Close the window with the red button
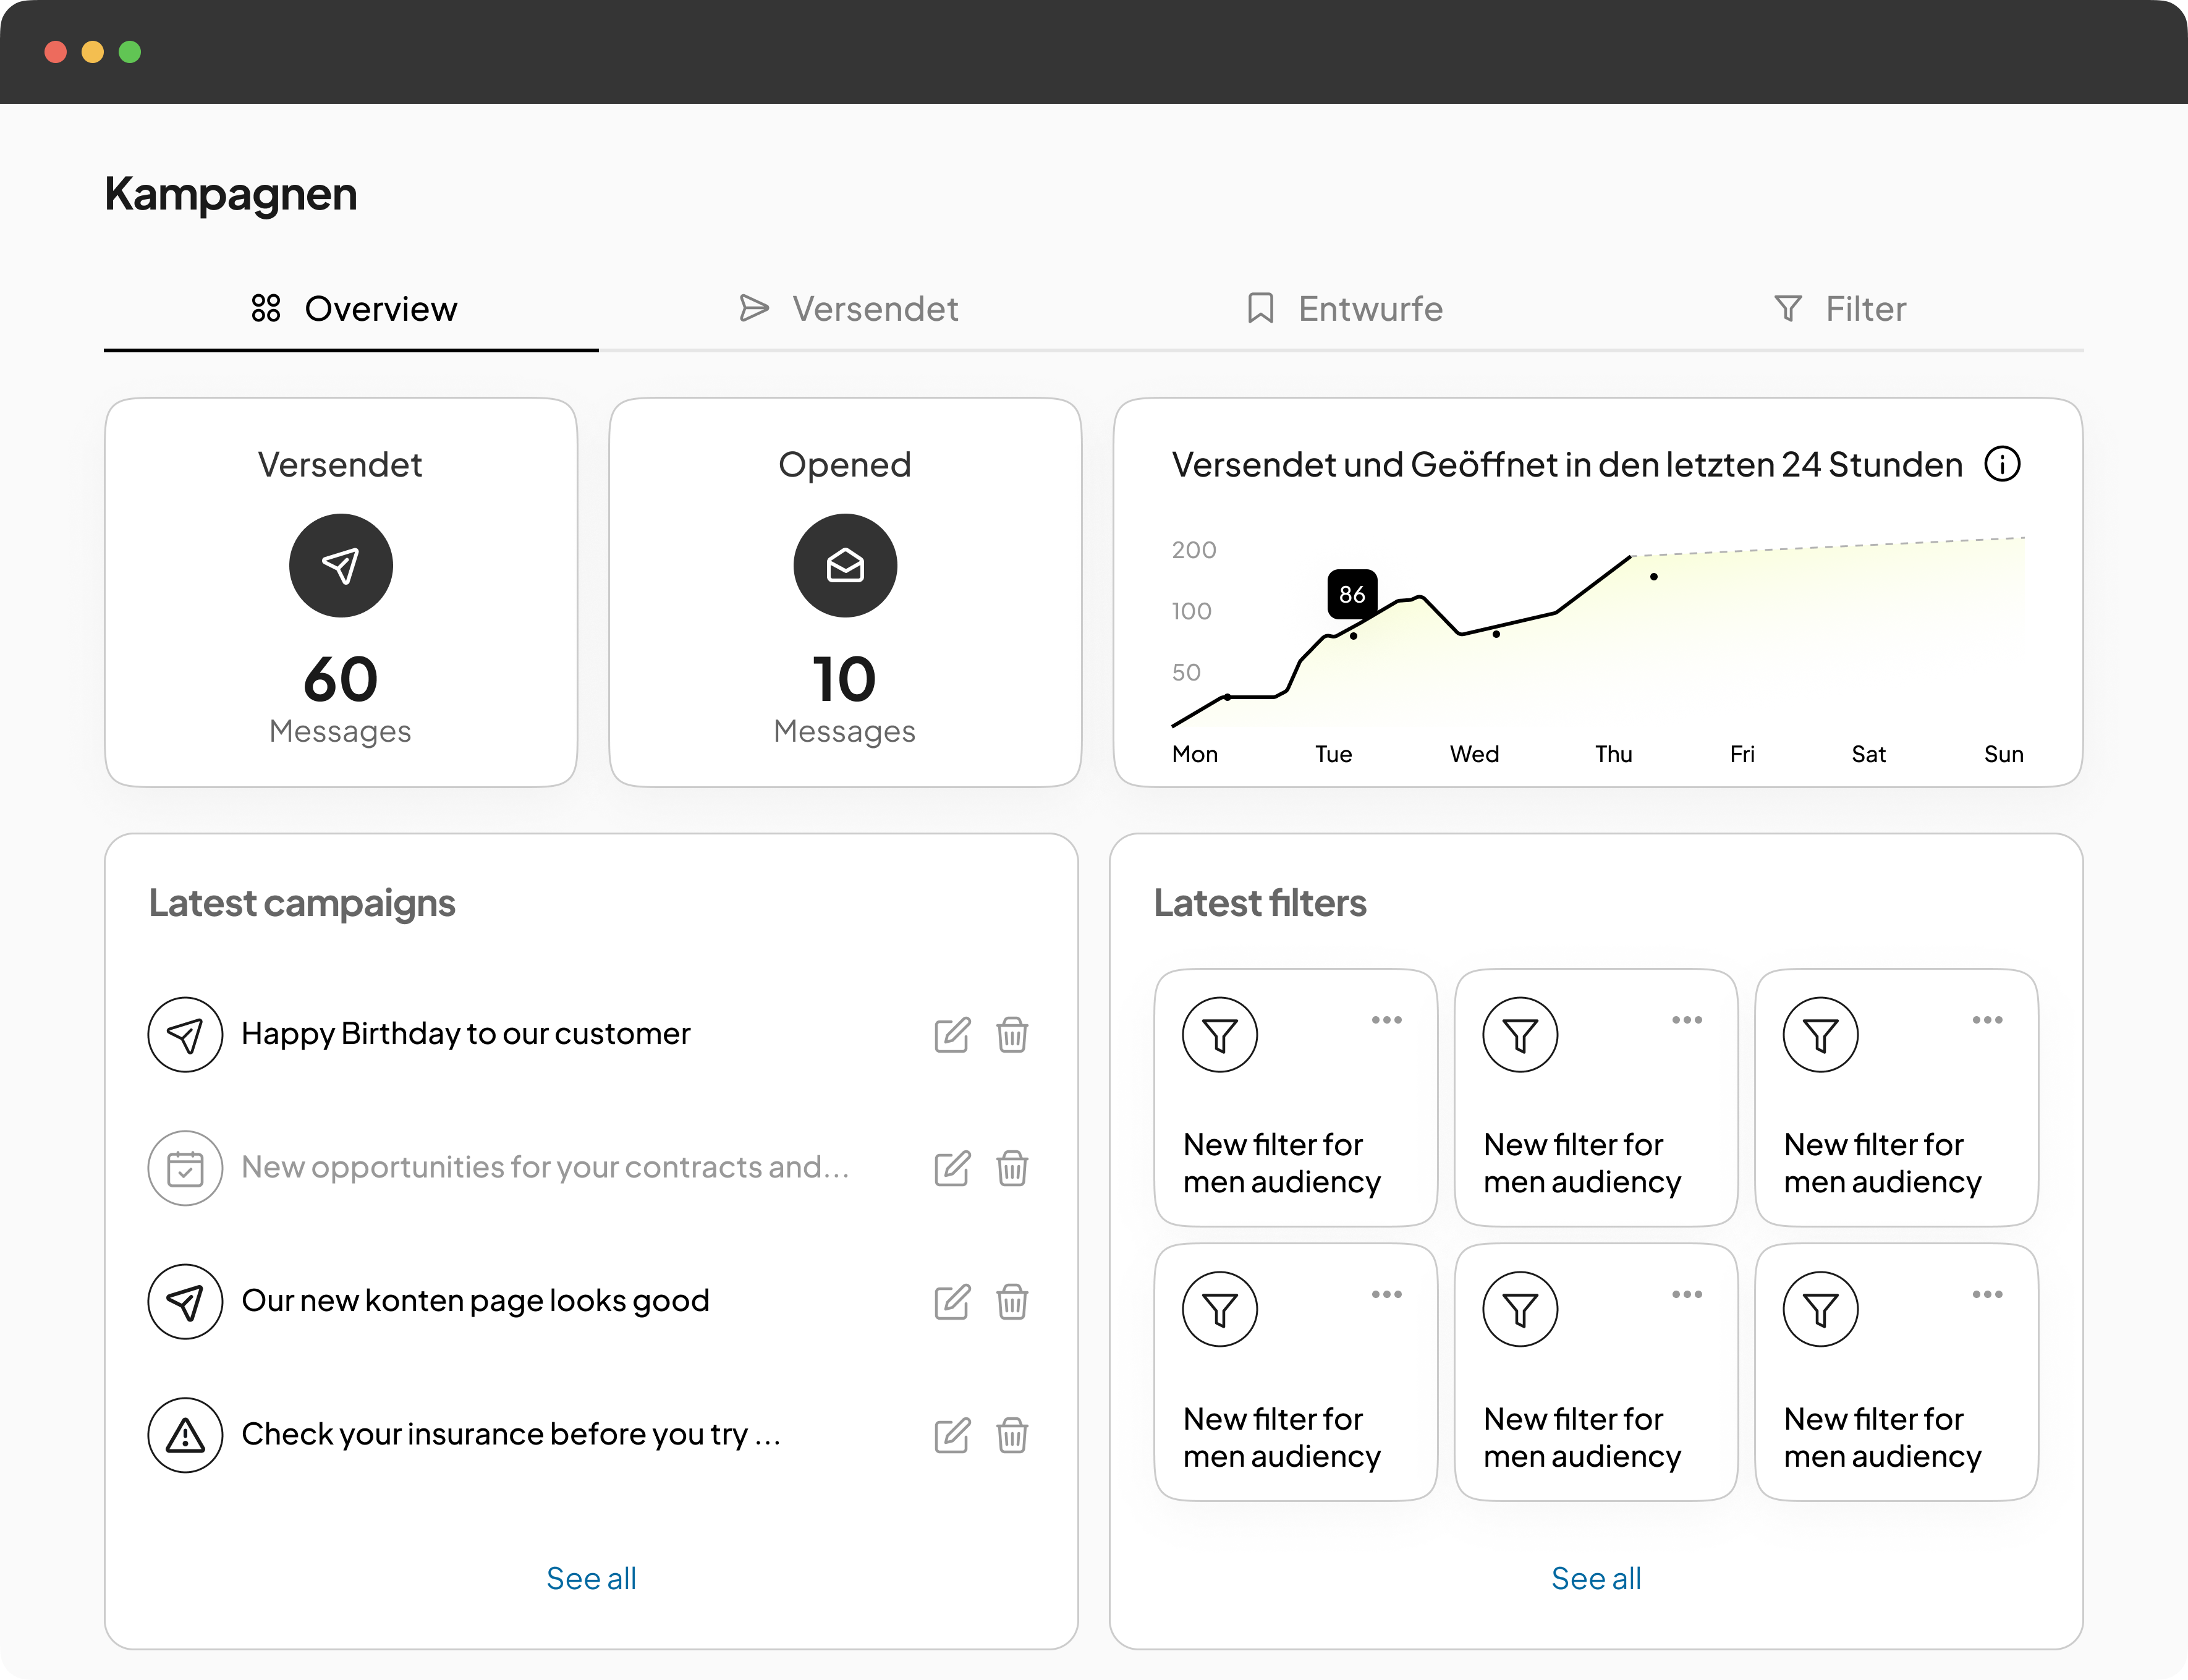 pyautogui.click(x=56, y=52)
